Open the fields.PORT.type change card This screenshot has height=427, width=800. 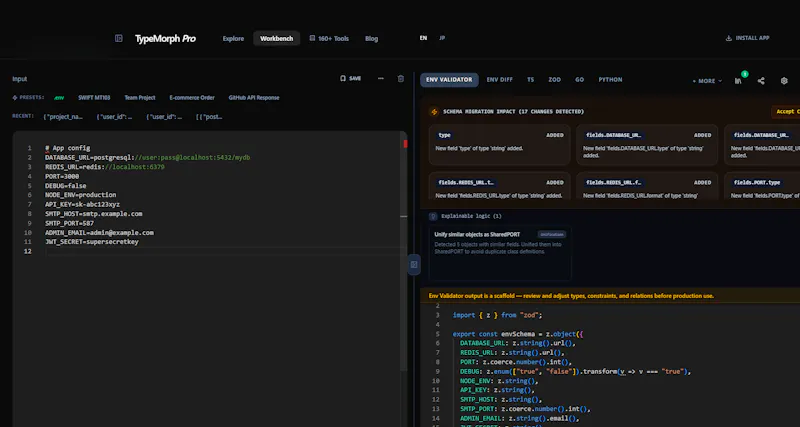pos(762,186)
